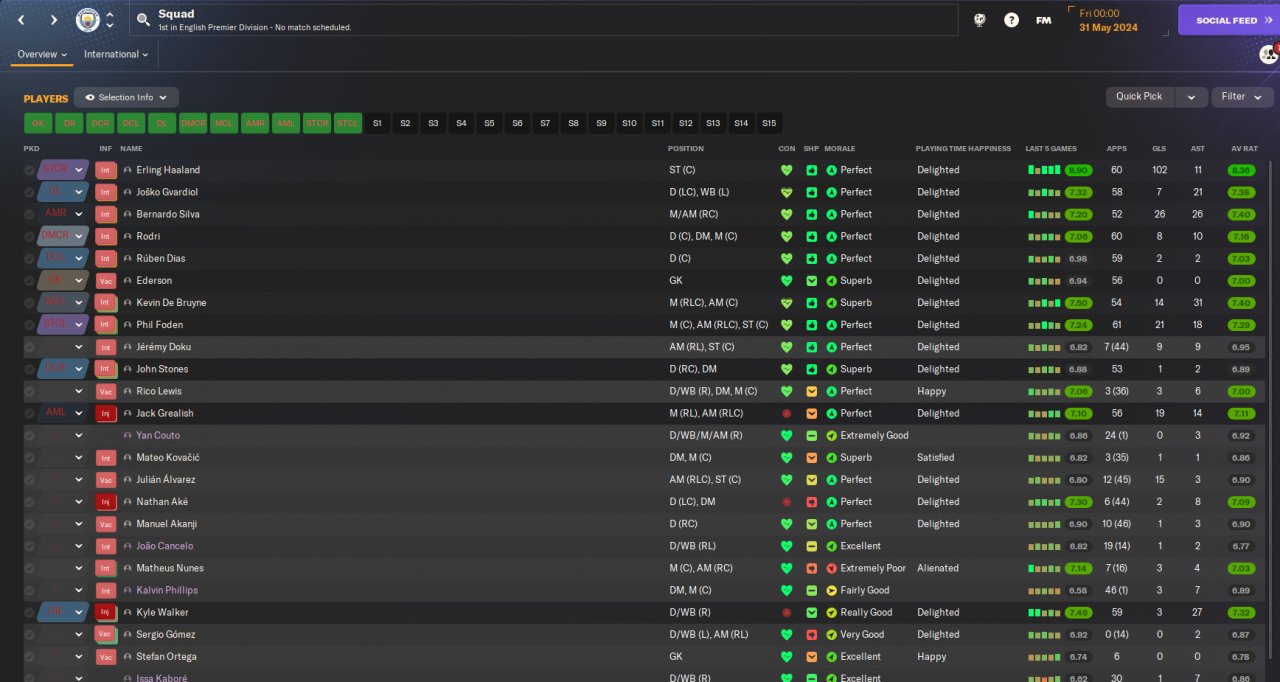This screenshot has width=1280, height=682.
Task: Open Phil Foden's STCL position dropdown
Action: point(63,325)
